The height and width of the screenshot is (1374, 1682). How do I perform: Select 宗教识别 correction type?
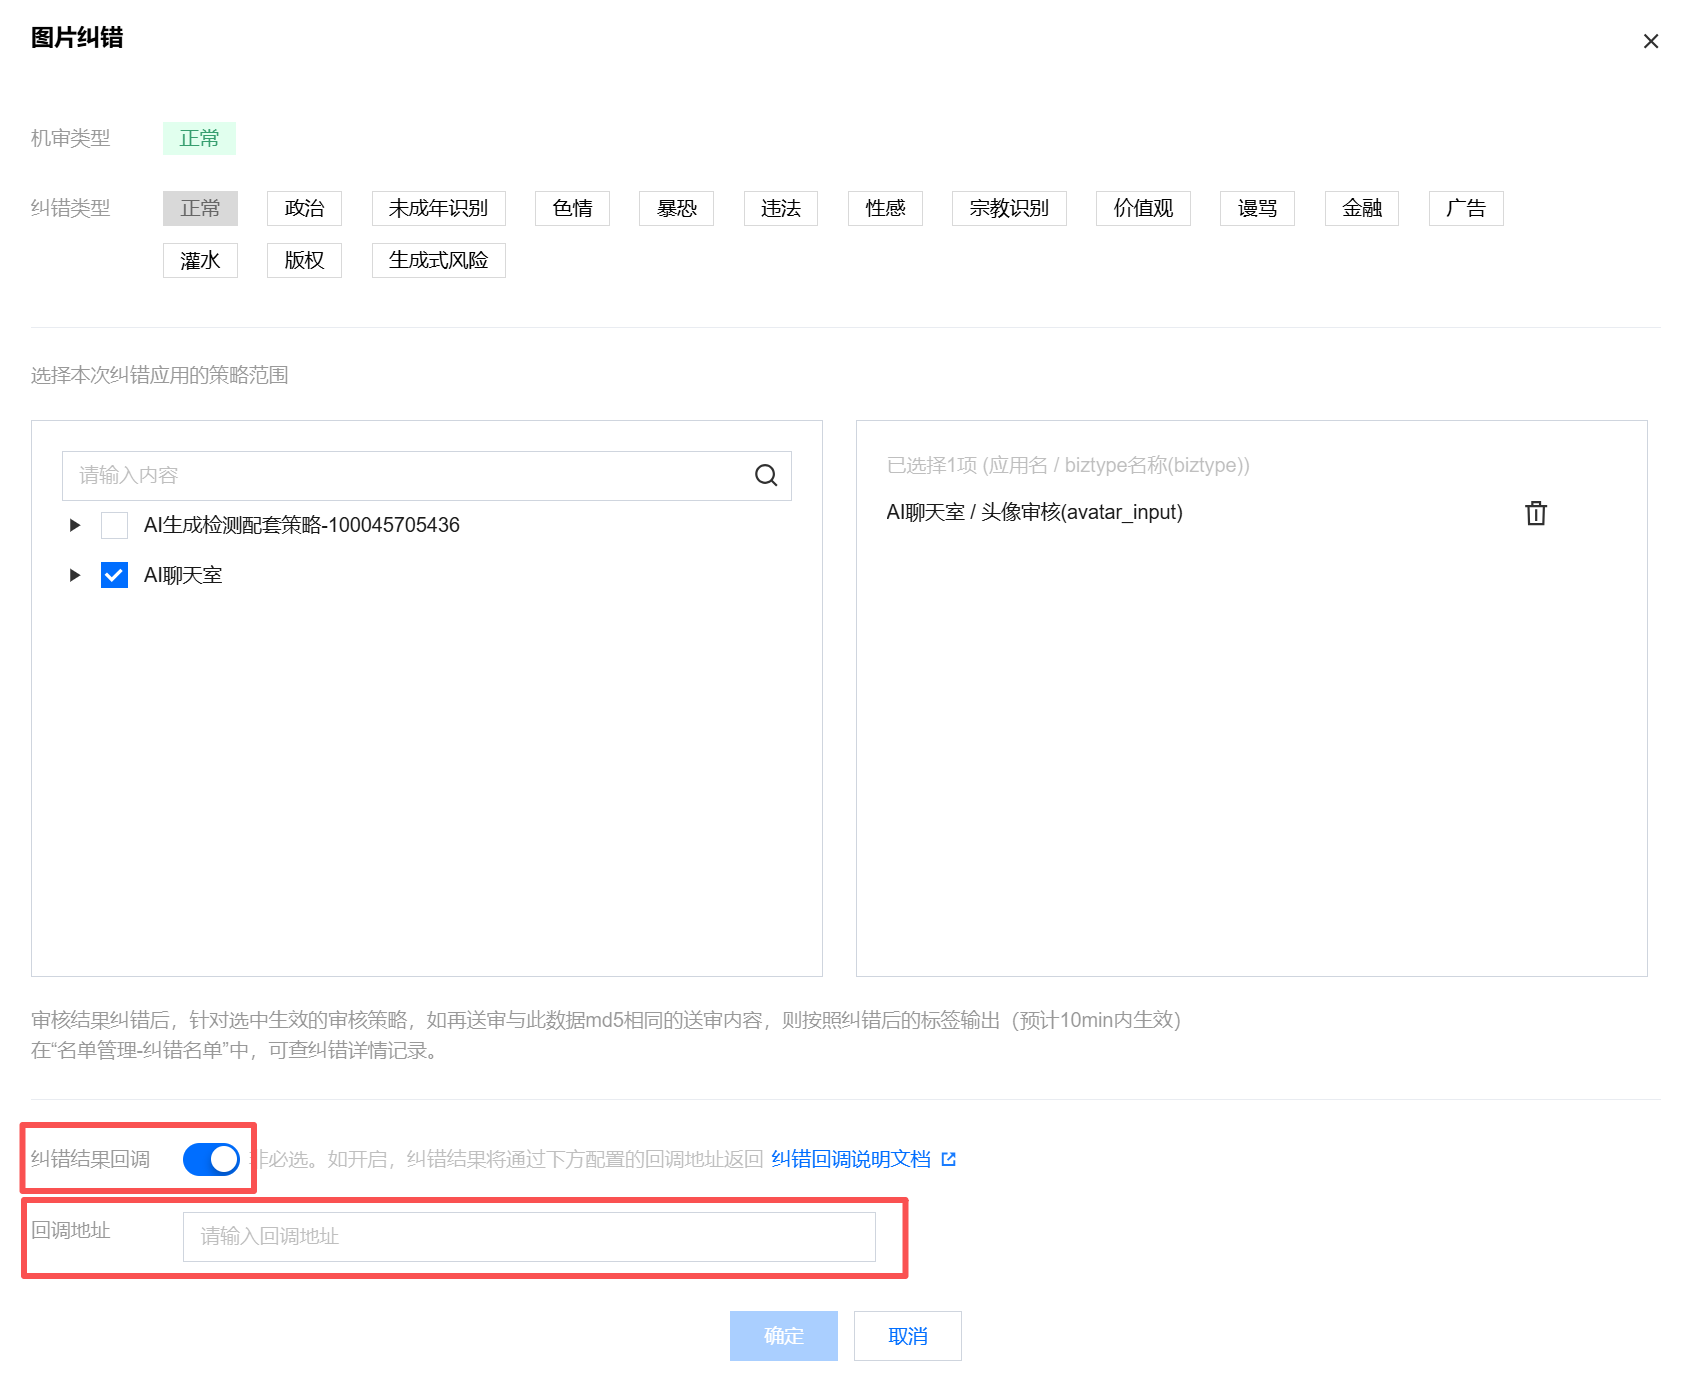pyautogui.click(x=1009, y=208)
